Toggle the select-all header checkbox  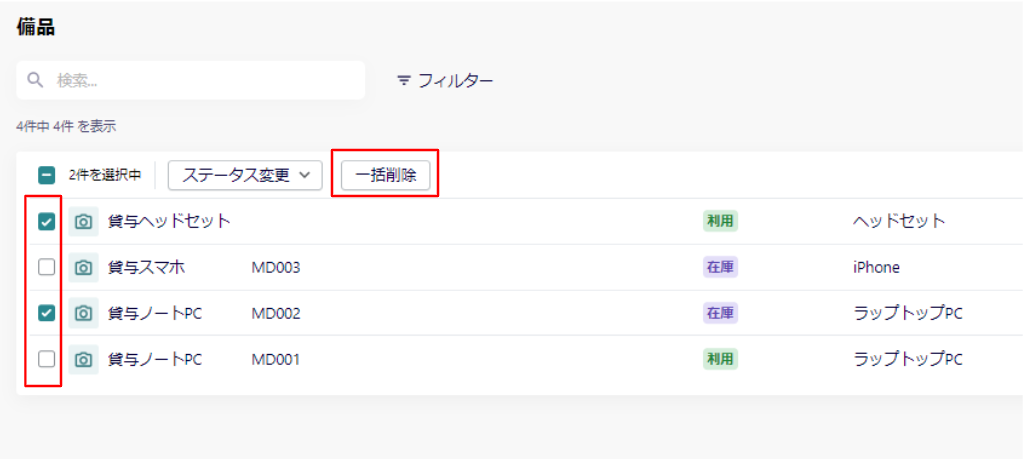coord(46,175)
